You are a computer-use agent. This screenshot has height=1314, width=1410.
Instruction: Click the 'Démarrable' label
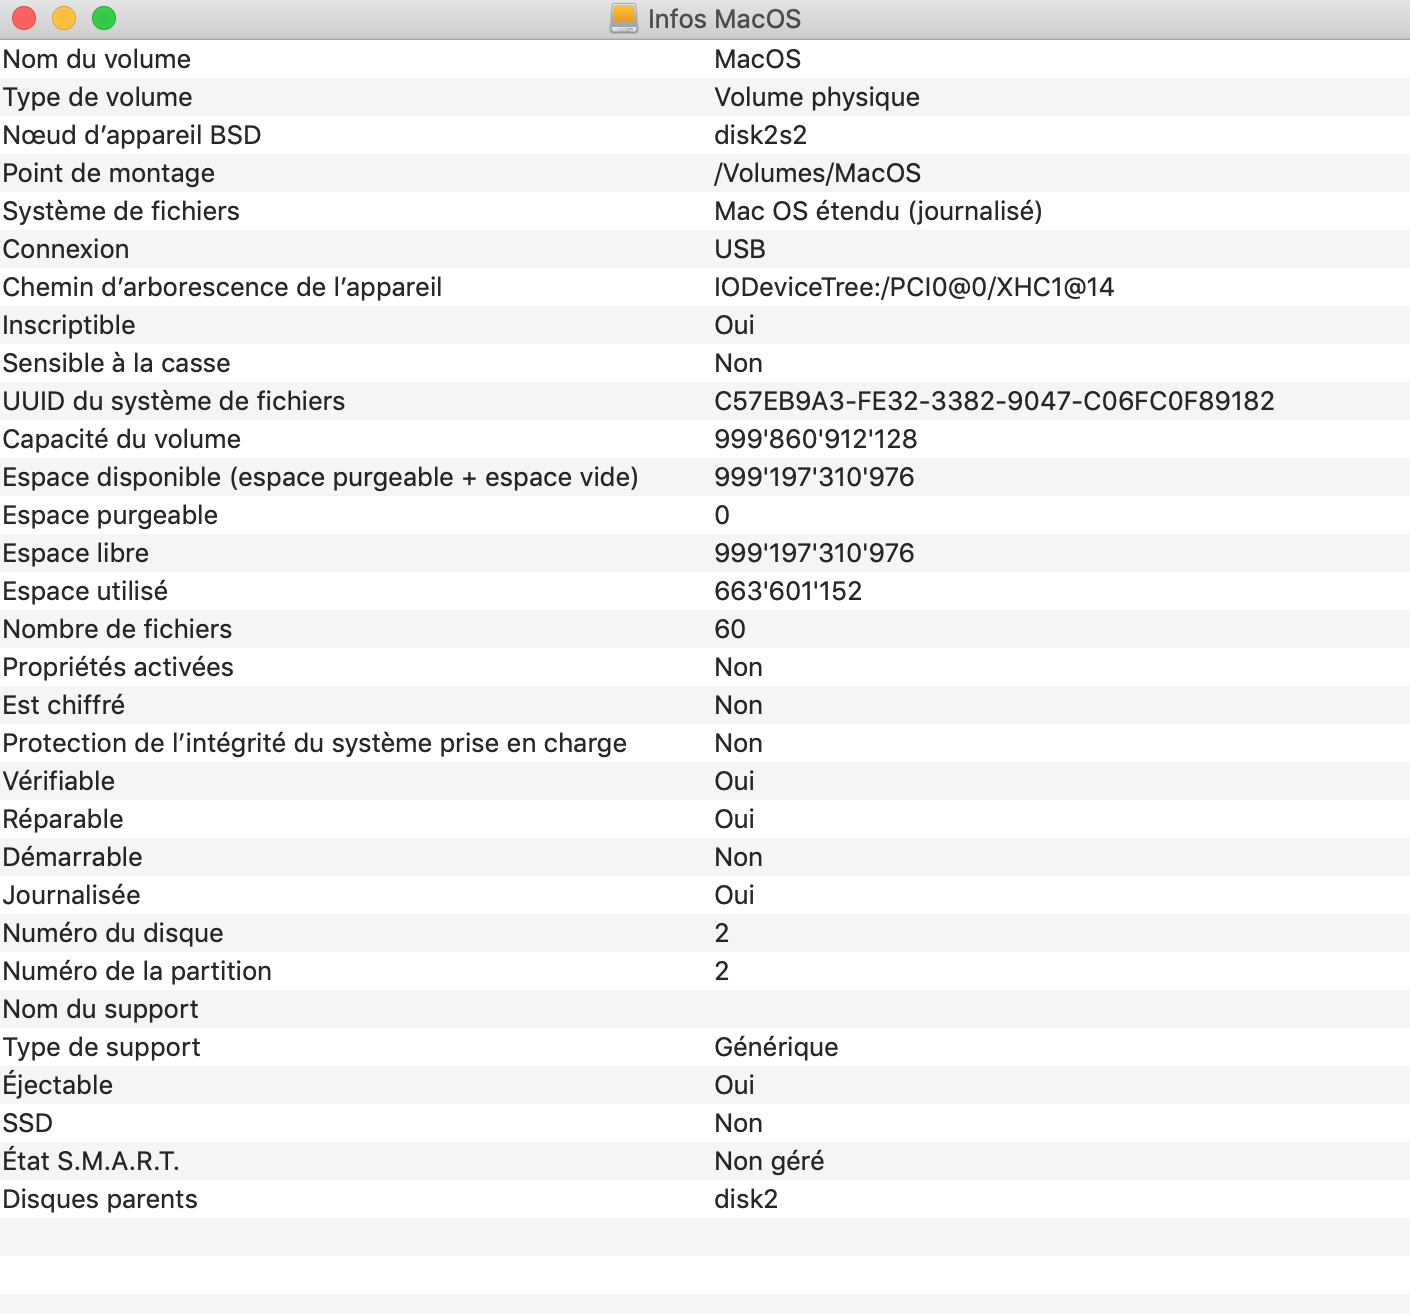click(x=73, y=857)
